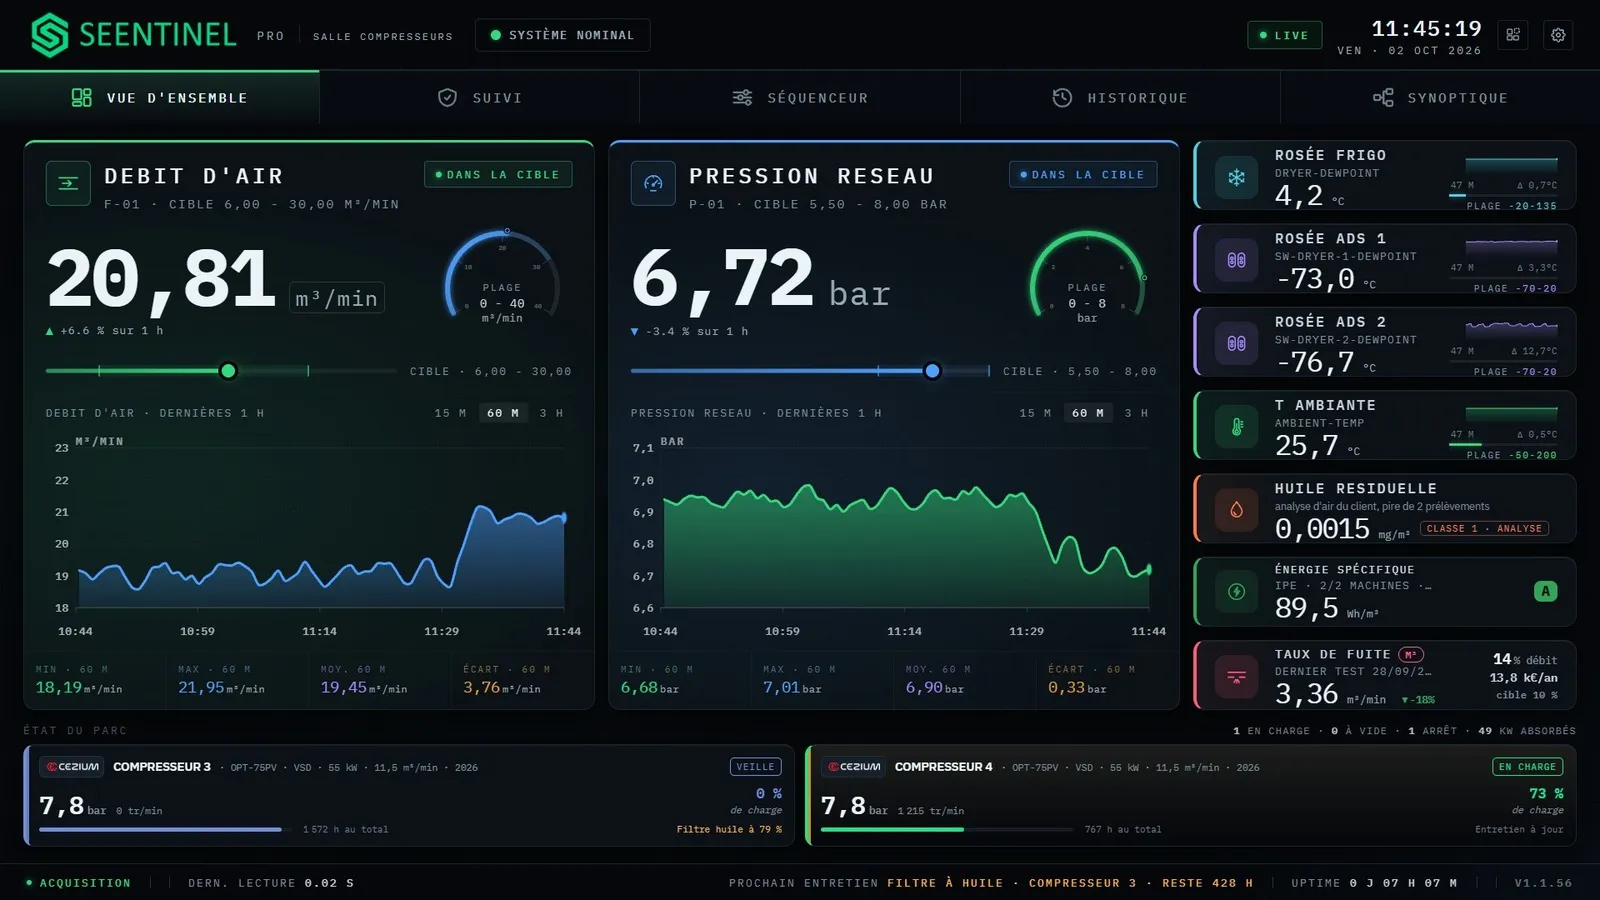
Task: Click the Rosée Frigo snowflake icon
Action: (1237, 177)
